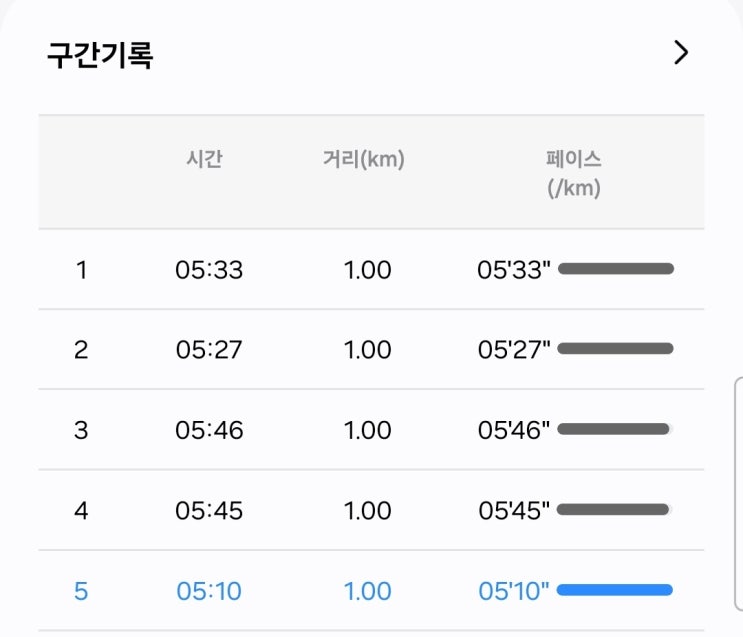
Task: Click lap 1 pace bar
Action: 616,268
